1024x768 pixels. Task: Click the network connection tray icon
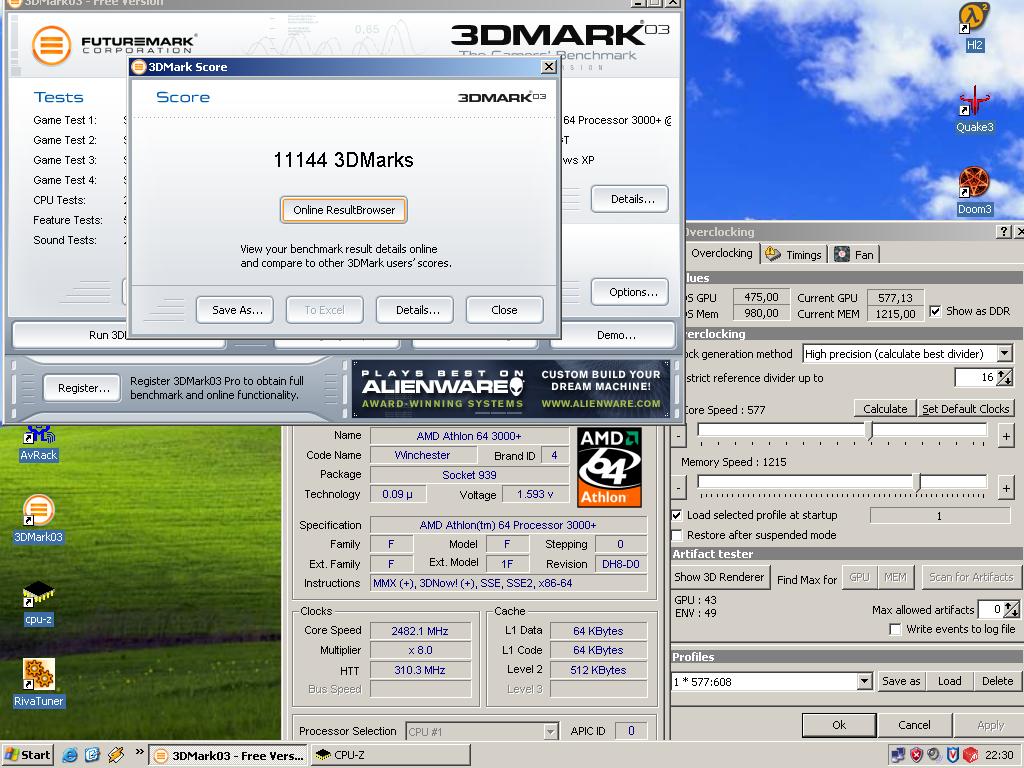(898, 755)
